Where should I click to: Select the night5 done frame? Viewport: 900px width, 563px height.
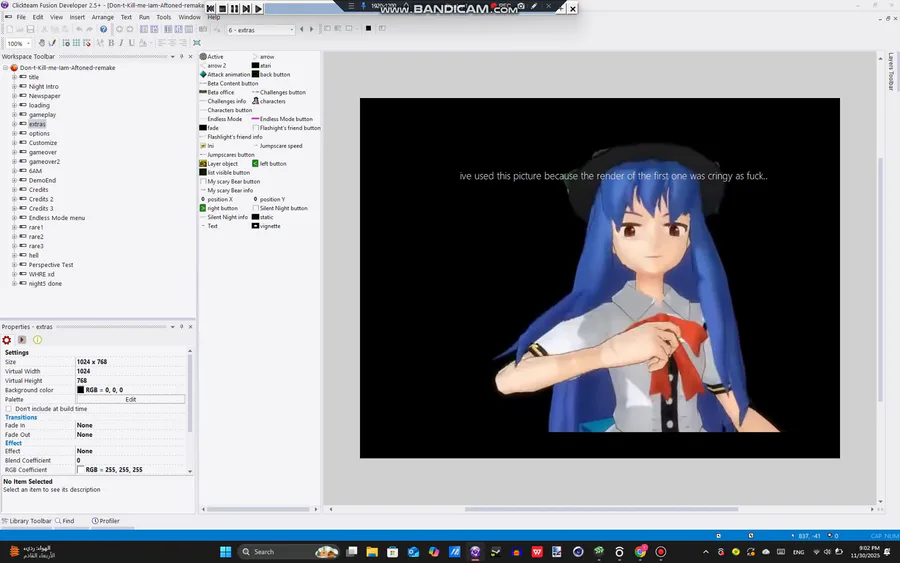point(45,284)
